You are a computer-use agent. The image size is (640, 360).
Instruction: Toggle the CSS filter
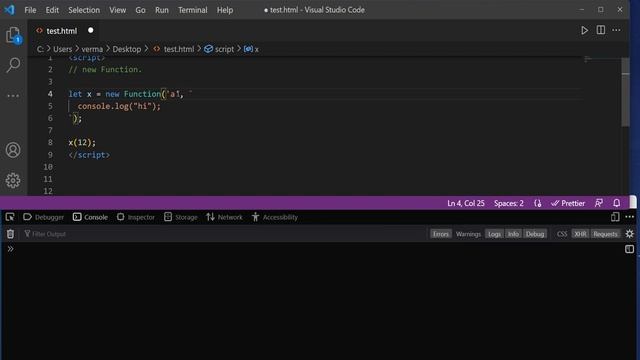562,234
